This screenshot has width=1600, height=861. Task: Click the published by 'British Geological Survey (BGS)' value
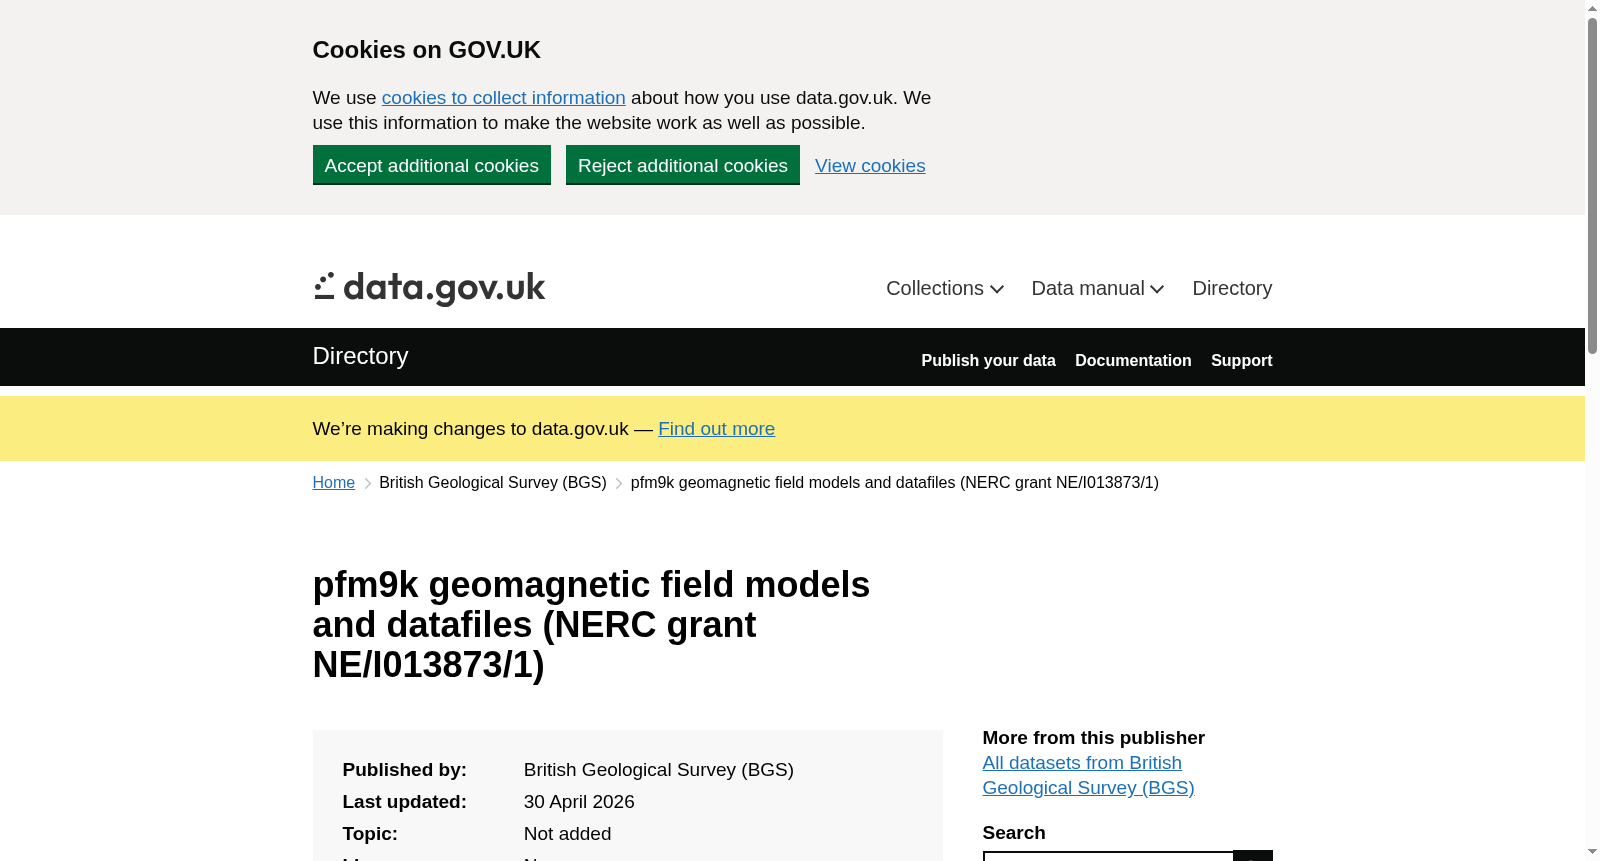[x=658, y=770]
